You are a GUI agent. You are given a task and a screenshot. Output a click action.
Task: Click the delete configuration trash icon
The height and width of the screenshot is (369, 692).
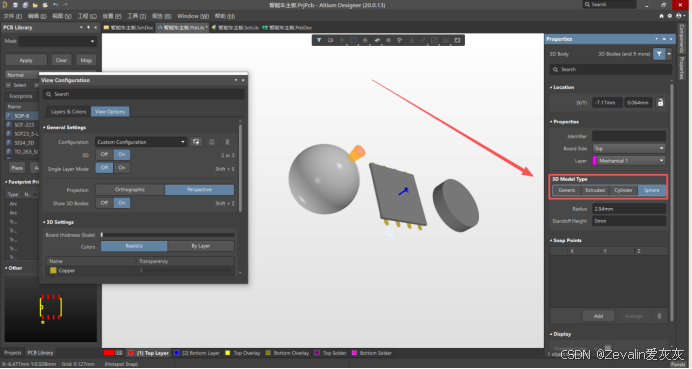(227, 142)
